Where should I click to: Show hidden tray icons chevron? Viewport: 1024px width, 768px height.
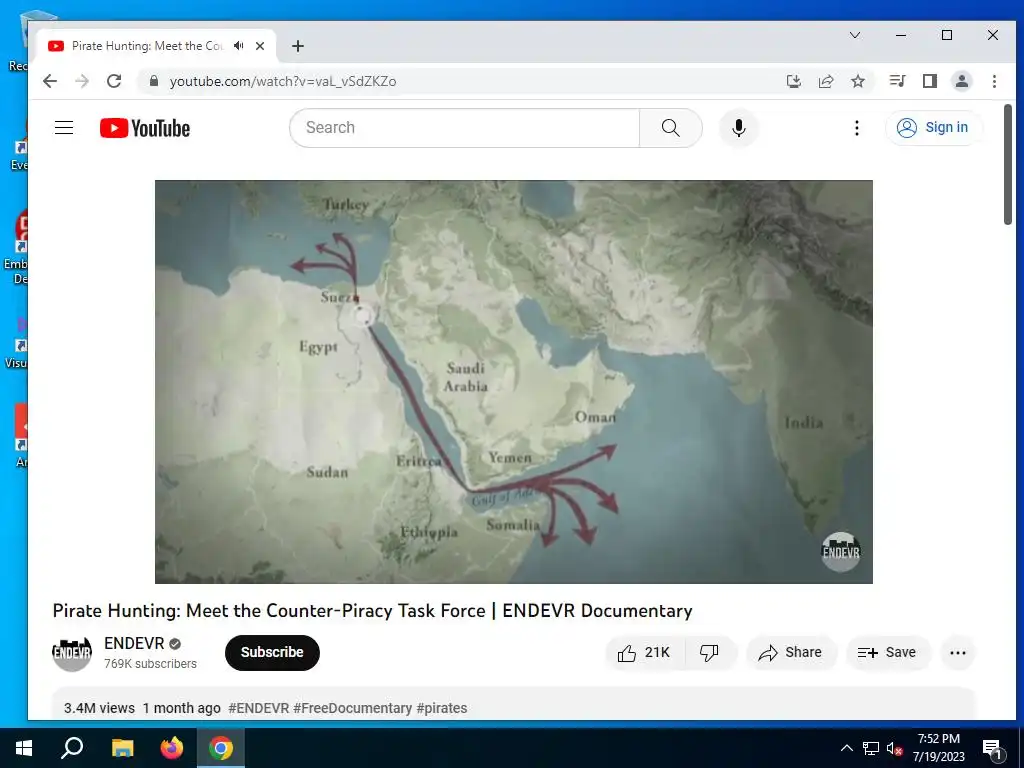pyautogui.click(x=846, y=748)
